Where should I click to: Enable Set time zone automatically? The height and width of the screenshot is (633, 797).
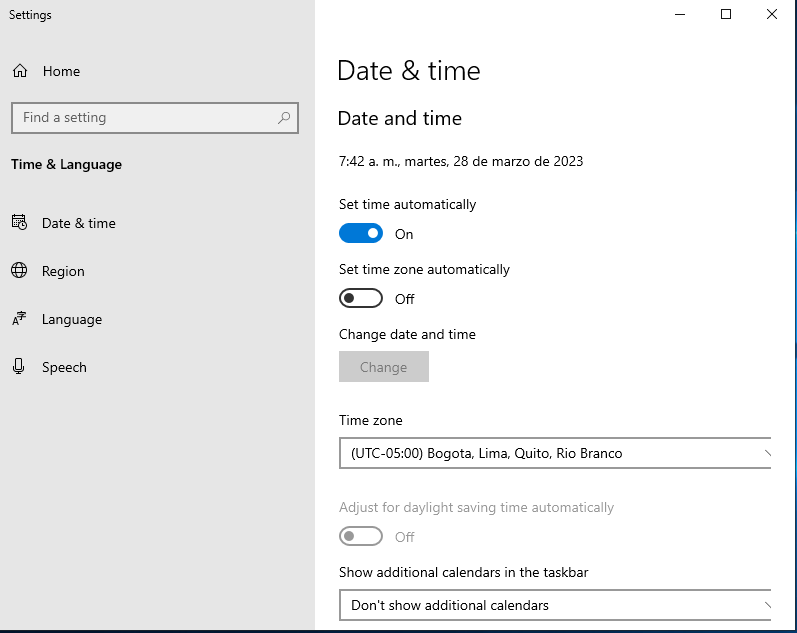tap(361, 298)
